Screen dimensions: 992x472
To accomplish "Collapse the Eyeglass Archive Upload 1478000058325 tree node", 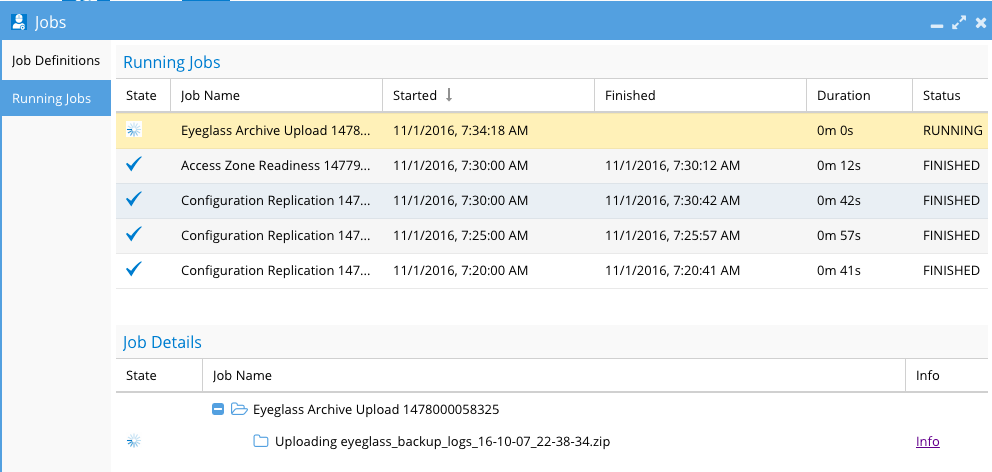I will pos(218,409).
